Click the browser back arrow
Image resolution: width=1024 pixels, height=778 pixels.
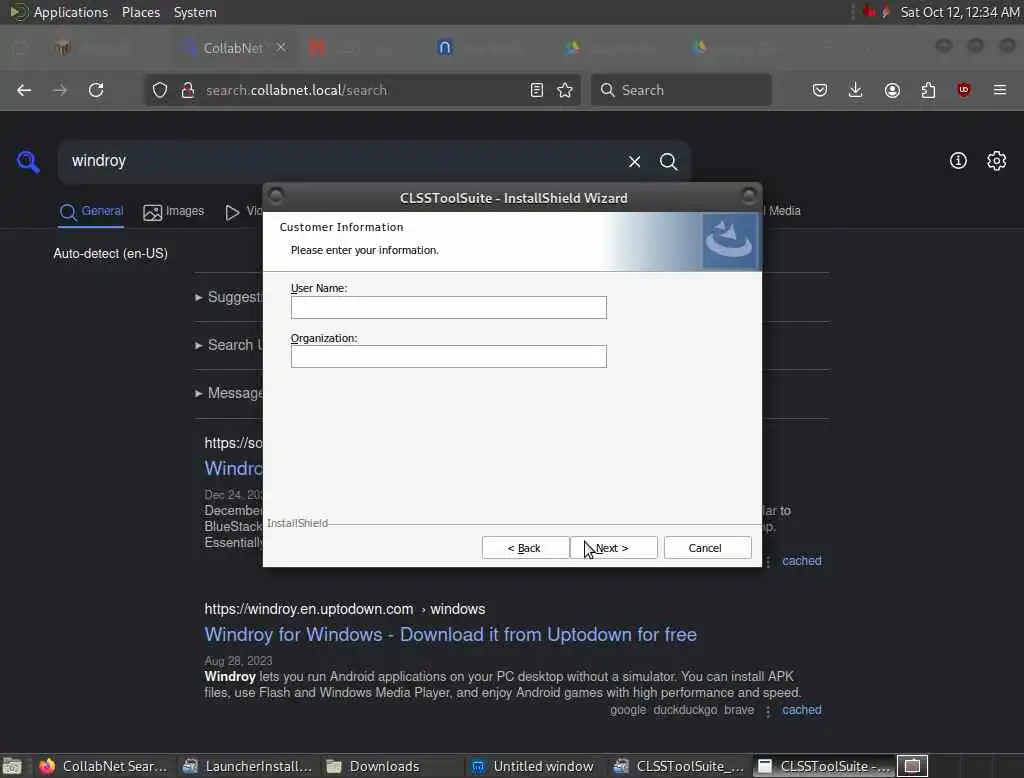tap(24, 90)
